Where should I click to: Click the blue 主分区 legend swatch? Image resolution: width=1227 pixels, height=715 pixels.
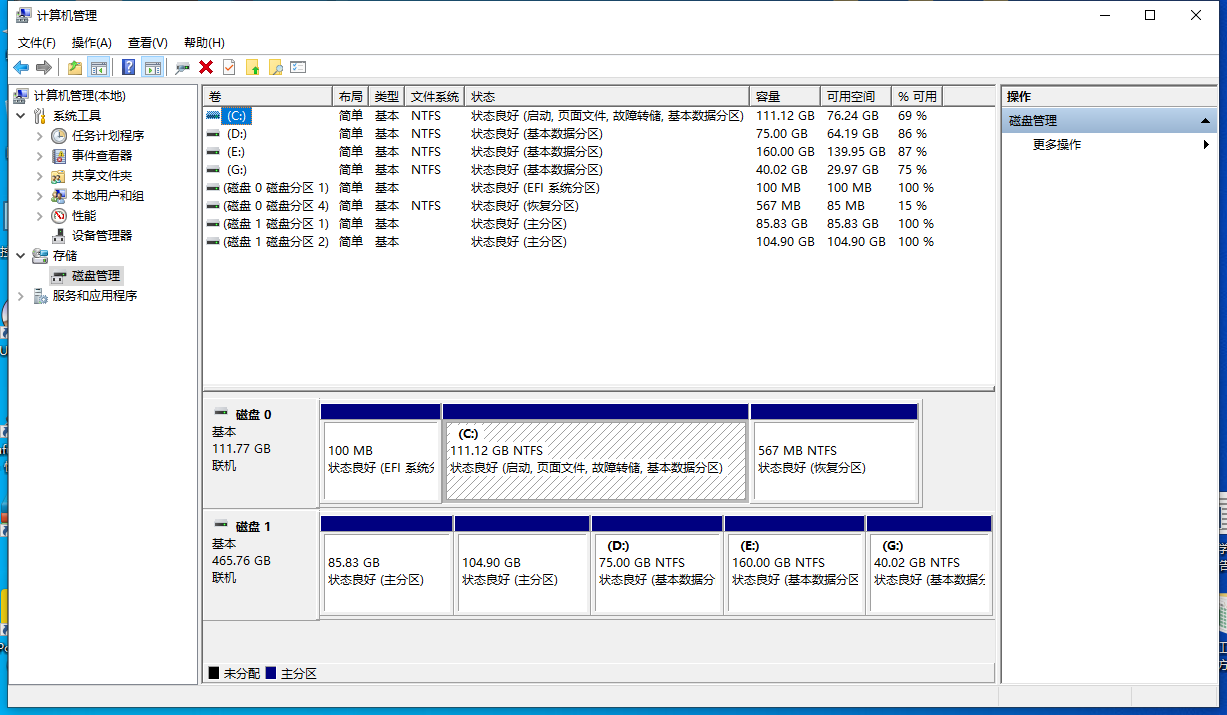(271, 674)
